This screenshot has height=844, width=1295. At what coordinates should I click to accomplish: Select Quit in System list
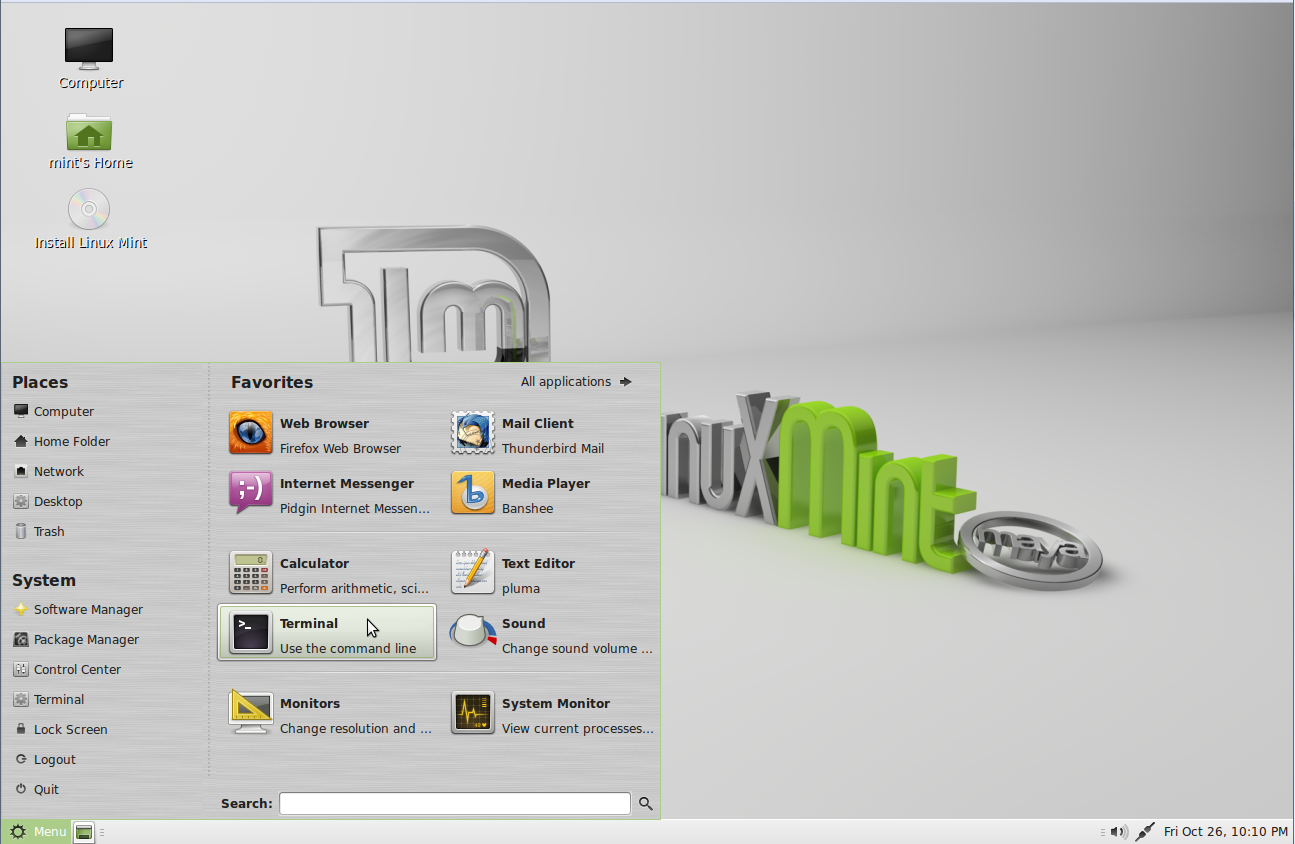(x=36, y=789)
